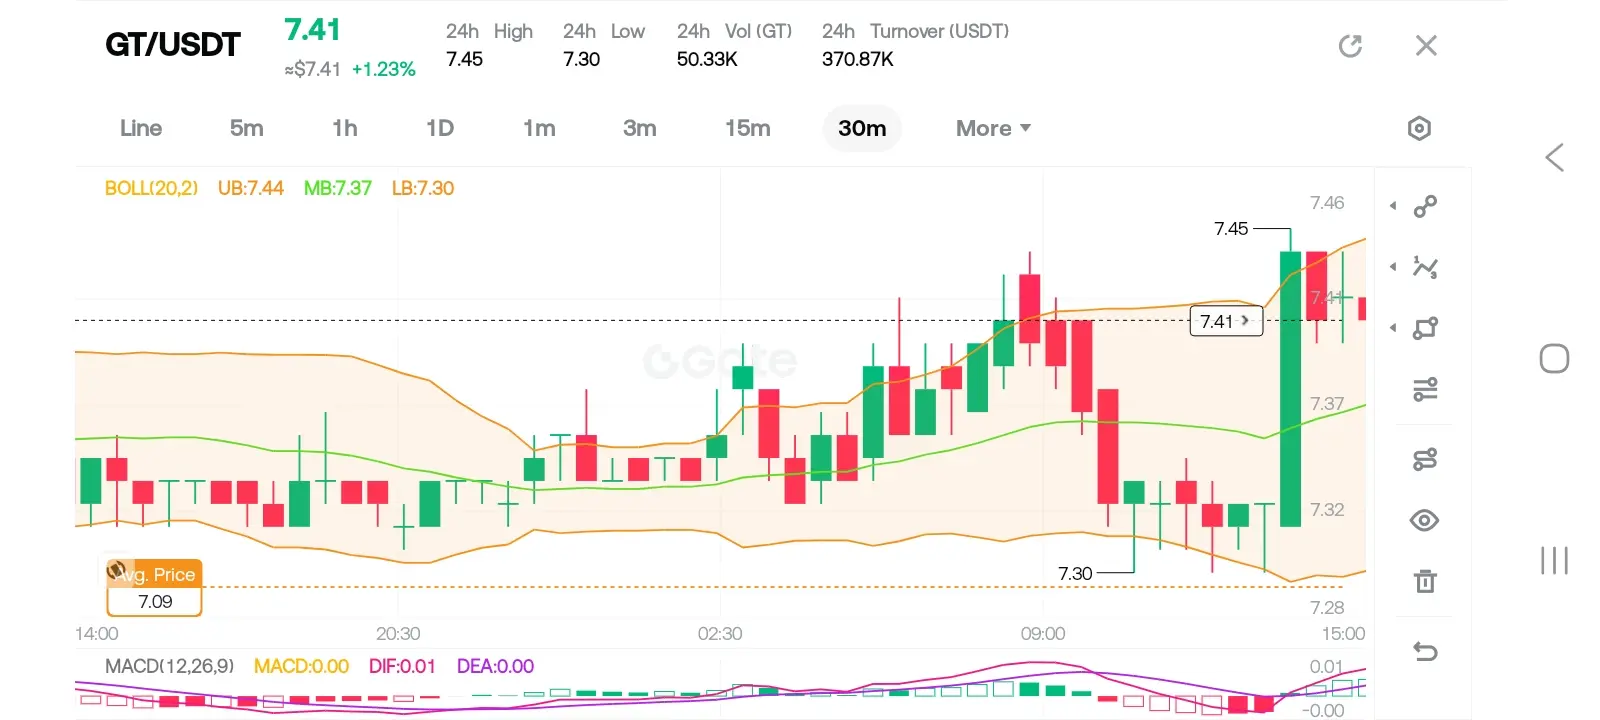The image size is (1600, 720).
Task: Click the 24h Turnover value 370.87K
Action: (858, 59)
